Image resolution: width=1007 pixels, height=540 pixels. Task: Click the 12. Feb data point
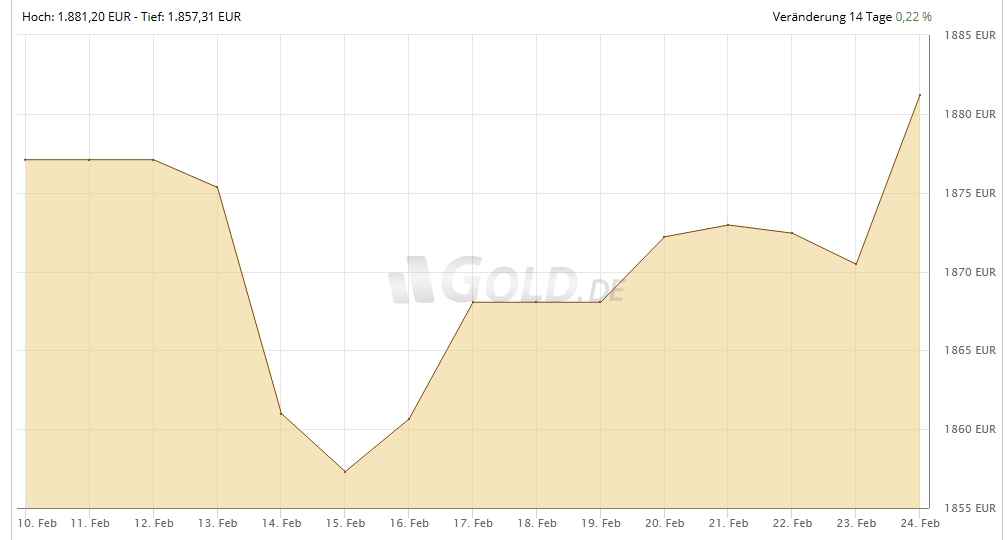153,160
